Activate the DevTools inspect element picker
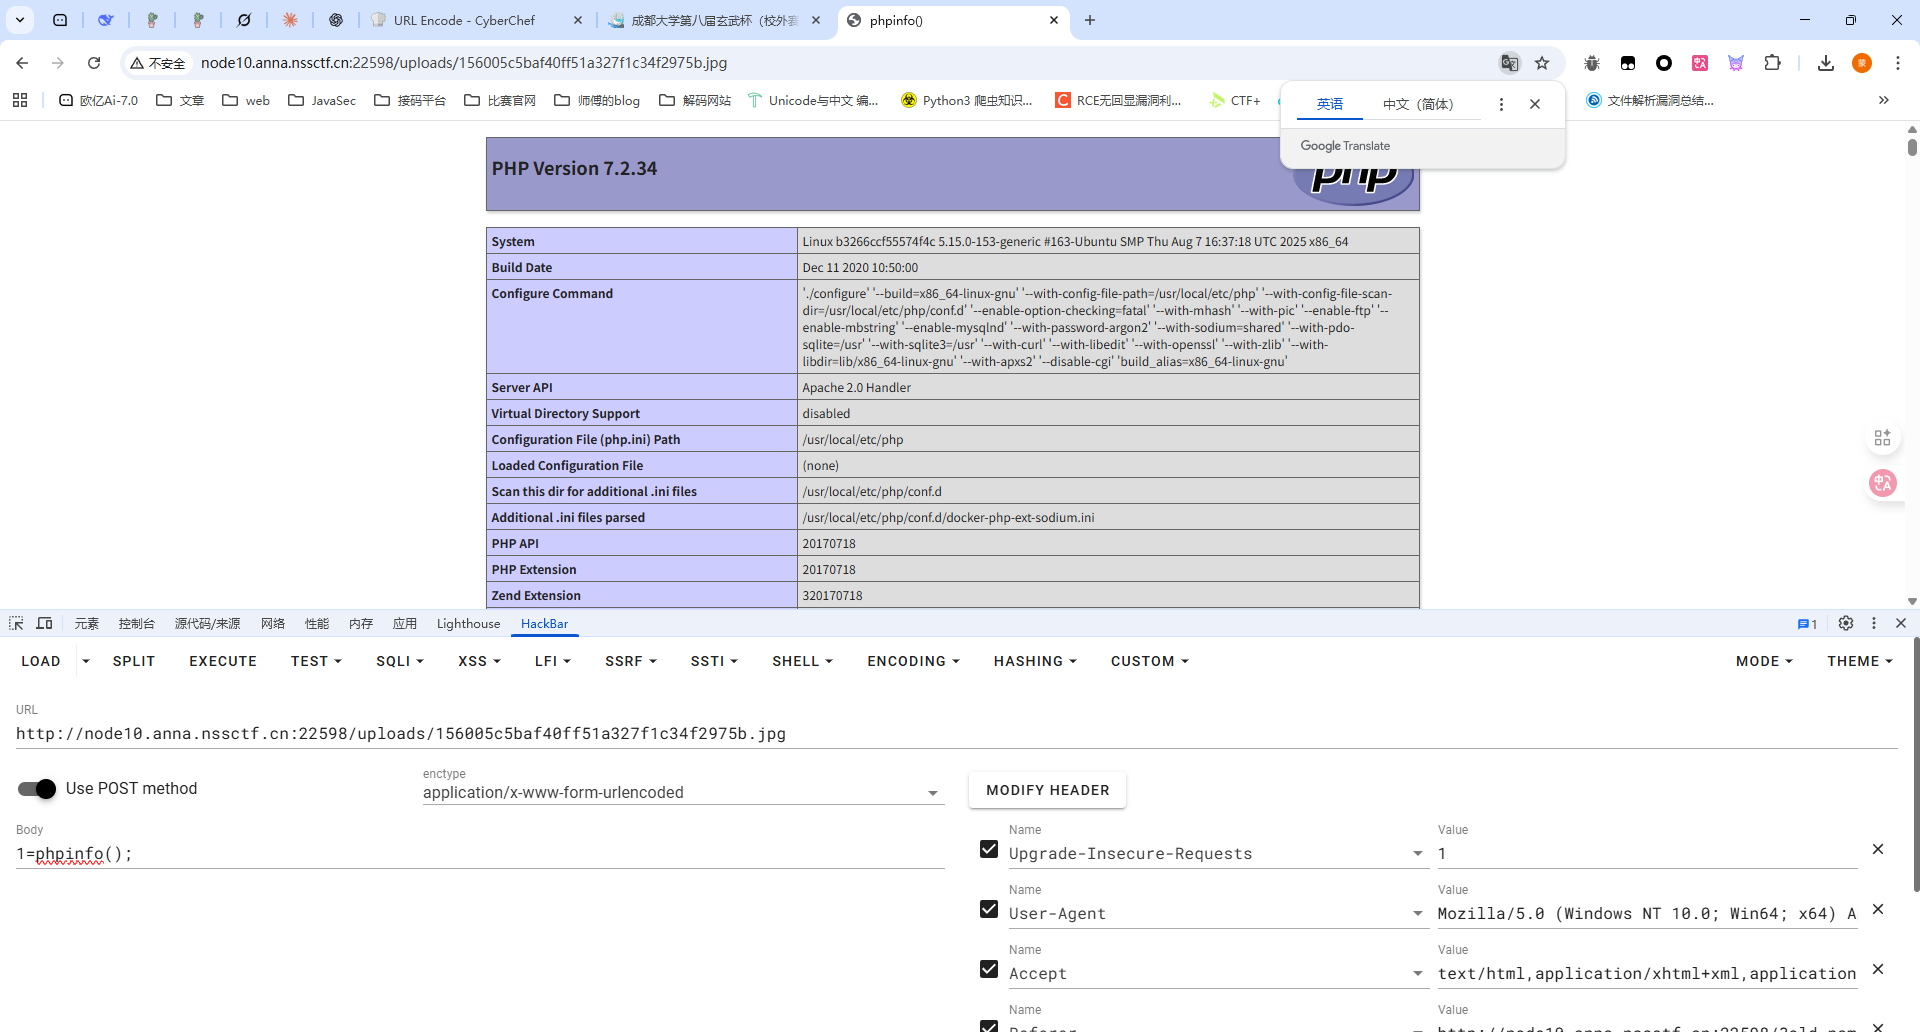Screen dimensions: 1920x1032 pyautogui.click(x=16, y=623)
